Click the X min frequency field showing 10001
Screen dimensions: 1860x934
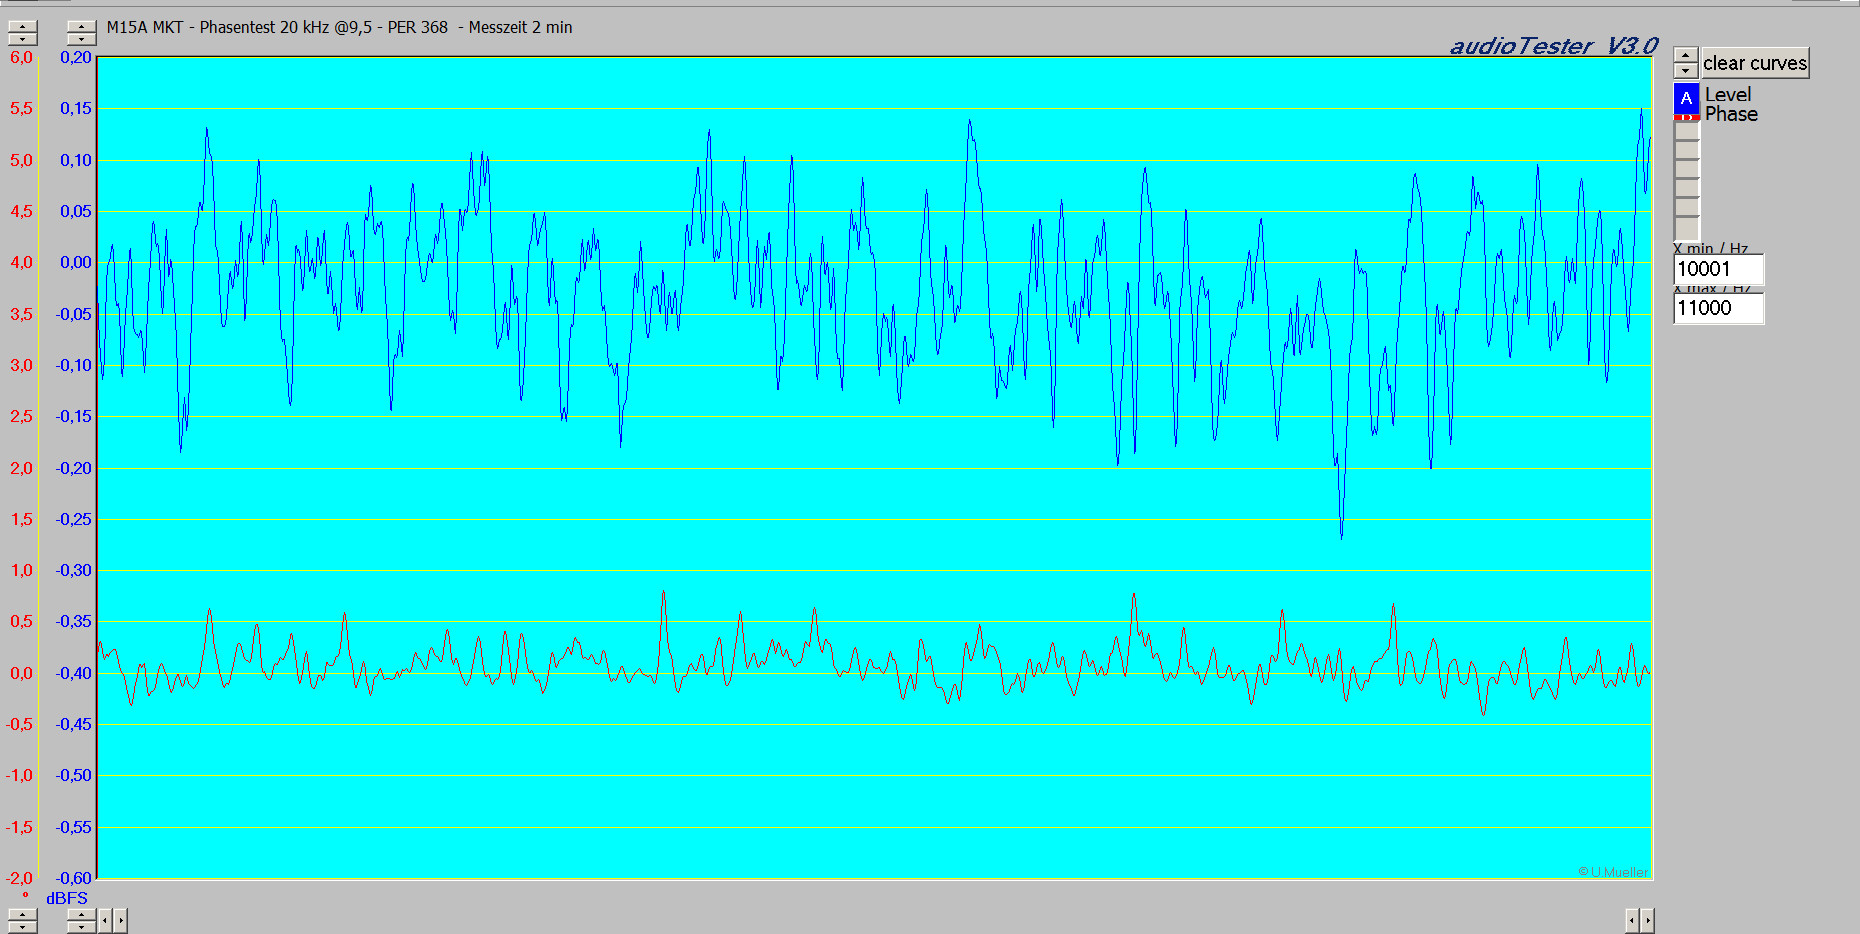pos(1718,269)
